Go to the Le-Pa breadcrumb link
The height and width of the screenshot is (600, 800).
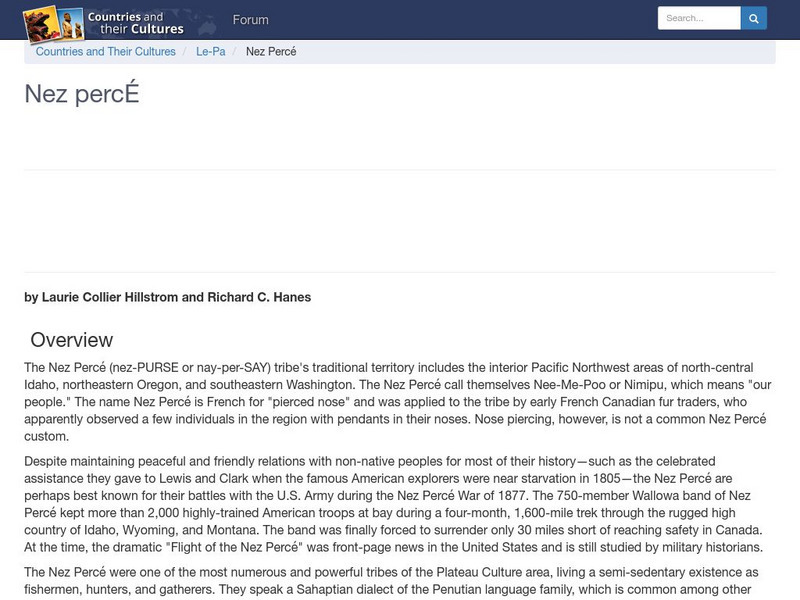[211, 52]
